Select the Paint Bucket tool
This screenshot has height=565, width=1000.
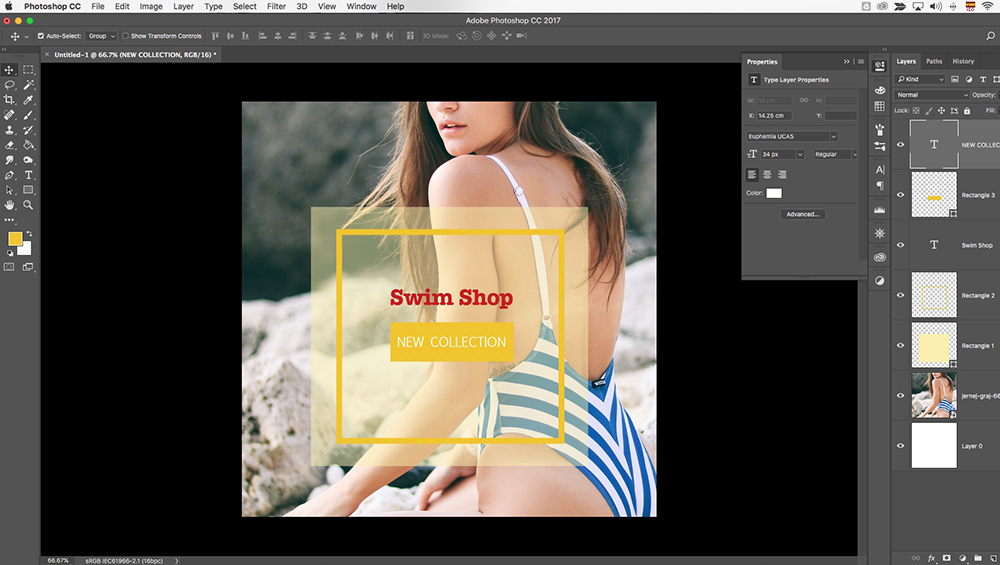coord(29,145)
